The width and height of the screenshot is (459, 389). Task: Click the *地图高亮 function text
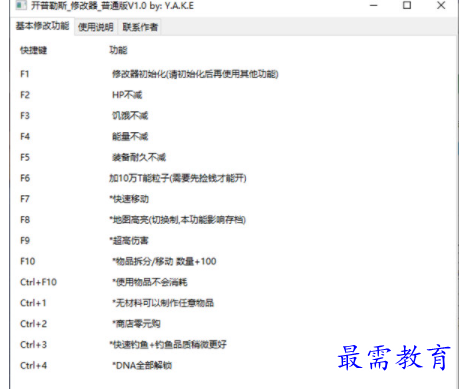pos(178,220)
